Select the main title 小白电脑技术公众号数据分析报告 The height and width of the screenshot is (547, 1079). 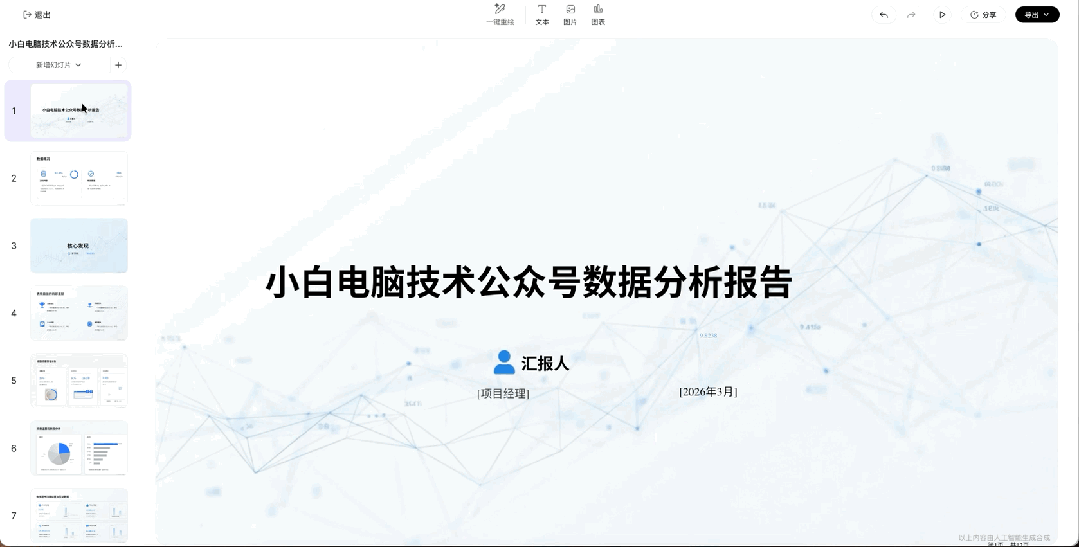click(x=529, y=282)
